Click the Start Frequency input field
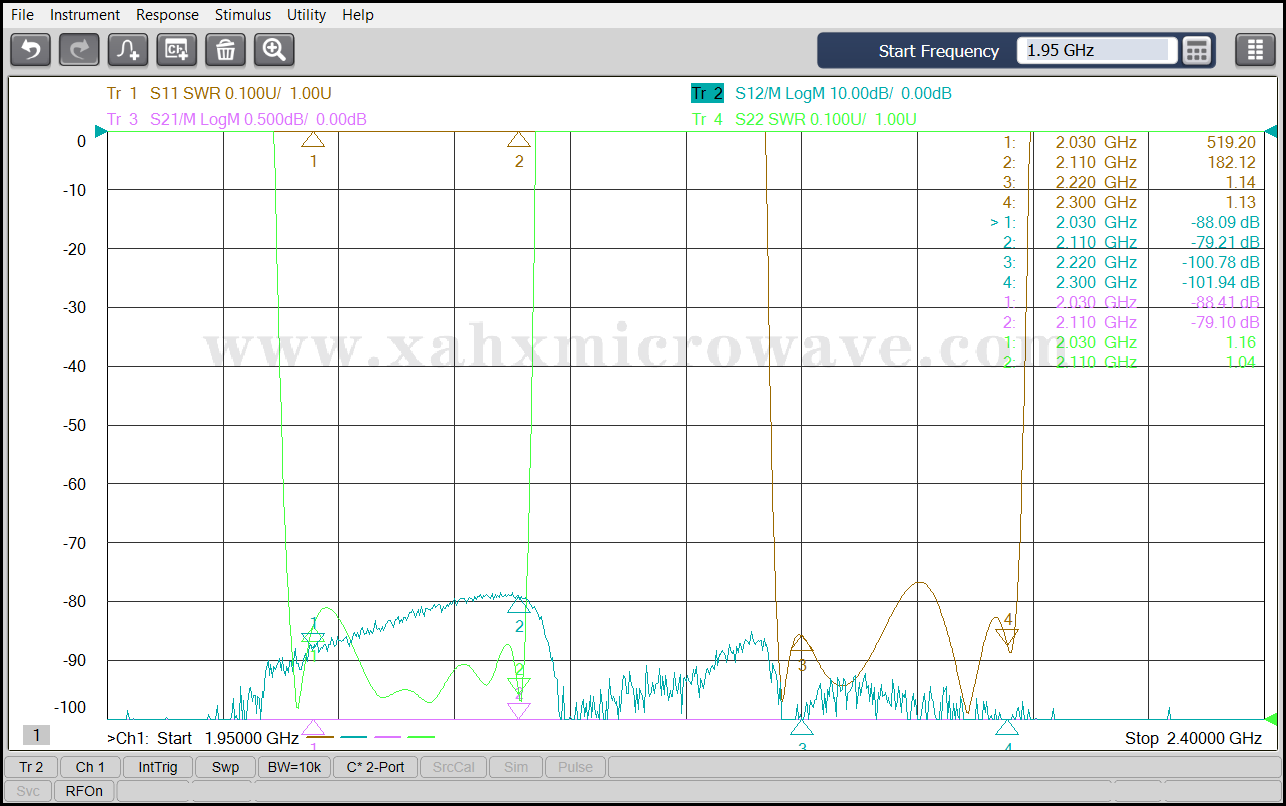Image resolution: width=1286 pixels, height=806 pixels. [x=1095, y=50]
